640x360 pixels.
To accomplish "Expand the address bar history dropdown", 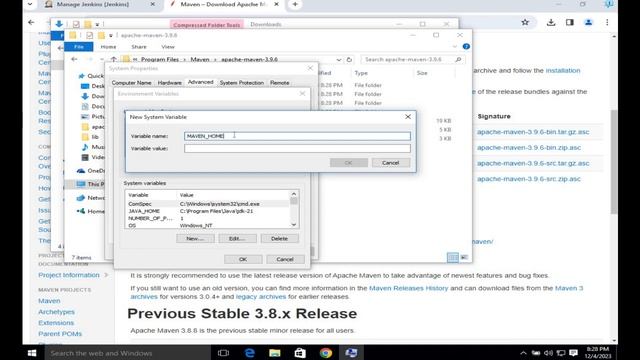I will click(x=339, y=60).
